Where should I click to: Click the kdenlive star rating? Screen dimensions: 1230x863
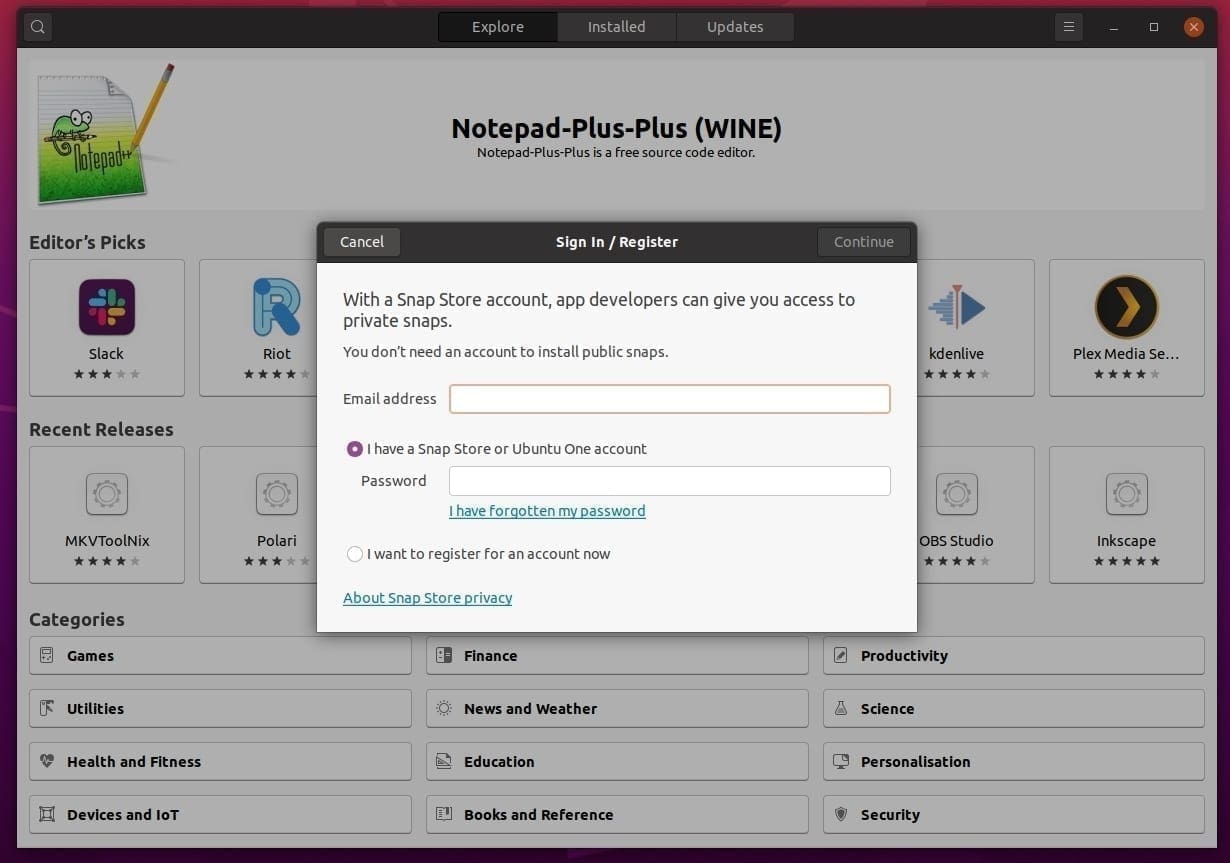point(957,374)
